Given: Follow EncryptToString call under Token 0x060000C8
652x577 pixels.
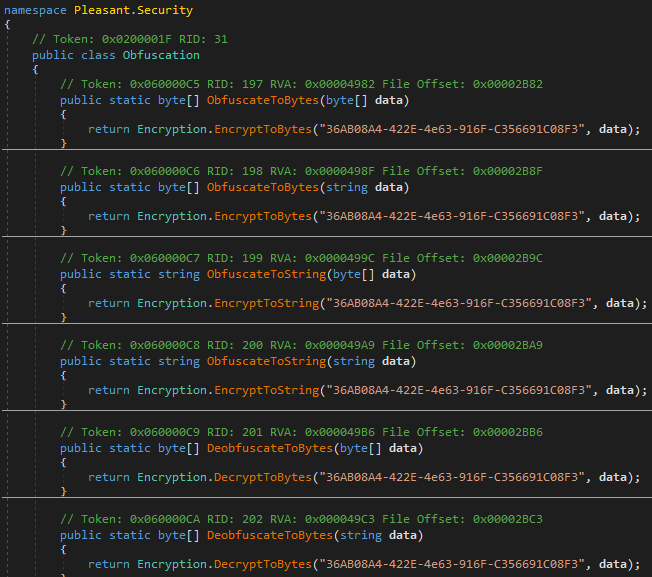Looking at the screenshot, I should [x=266, y=390].
